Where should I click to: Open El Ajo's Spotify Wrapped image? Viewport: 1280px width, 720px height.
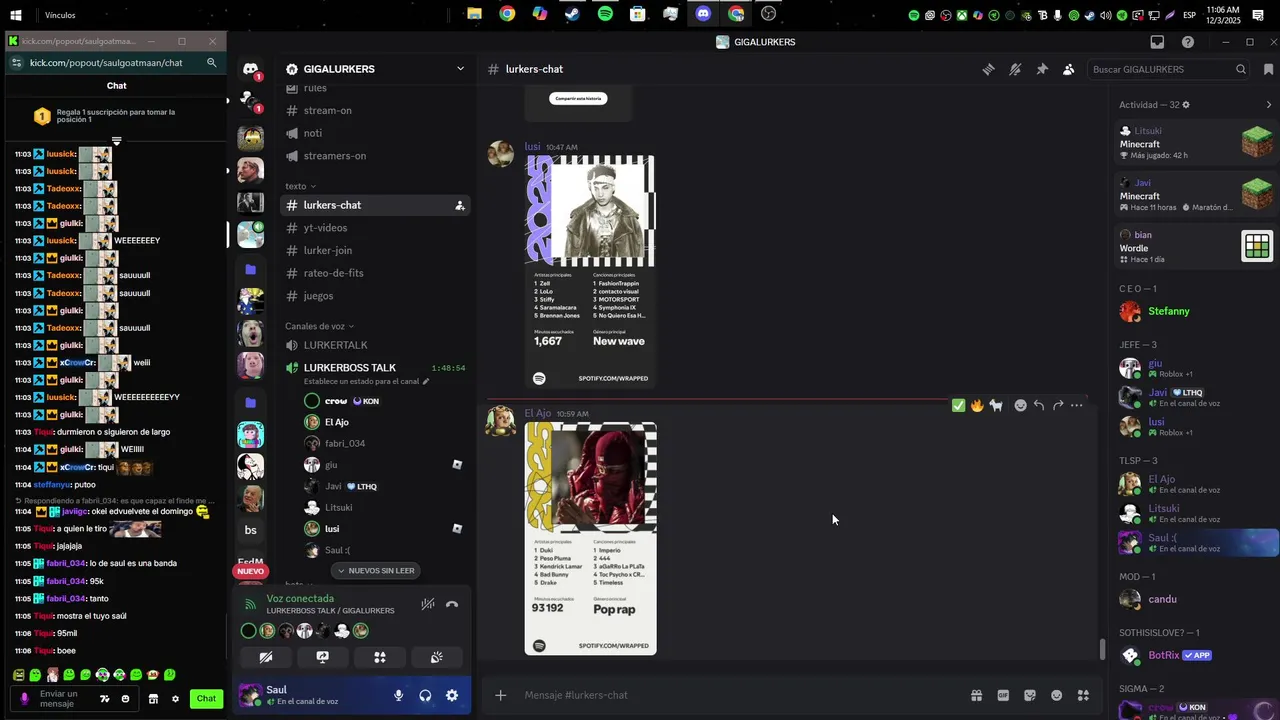click(x=590, y=538)
